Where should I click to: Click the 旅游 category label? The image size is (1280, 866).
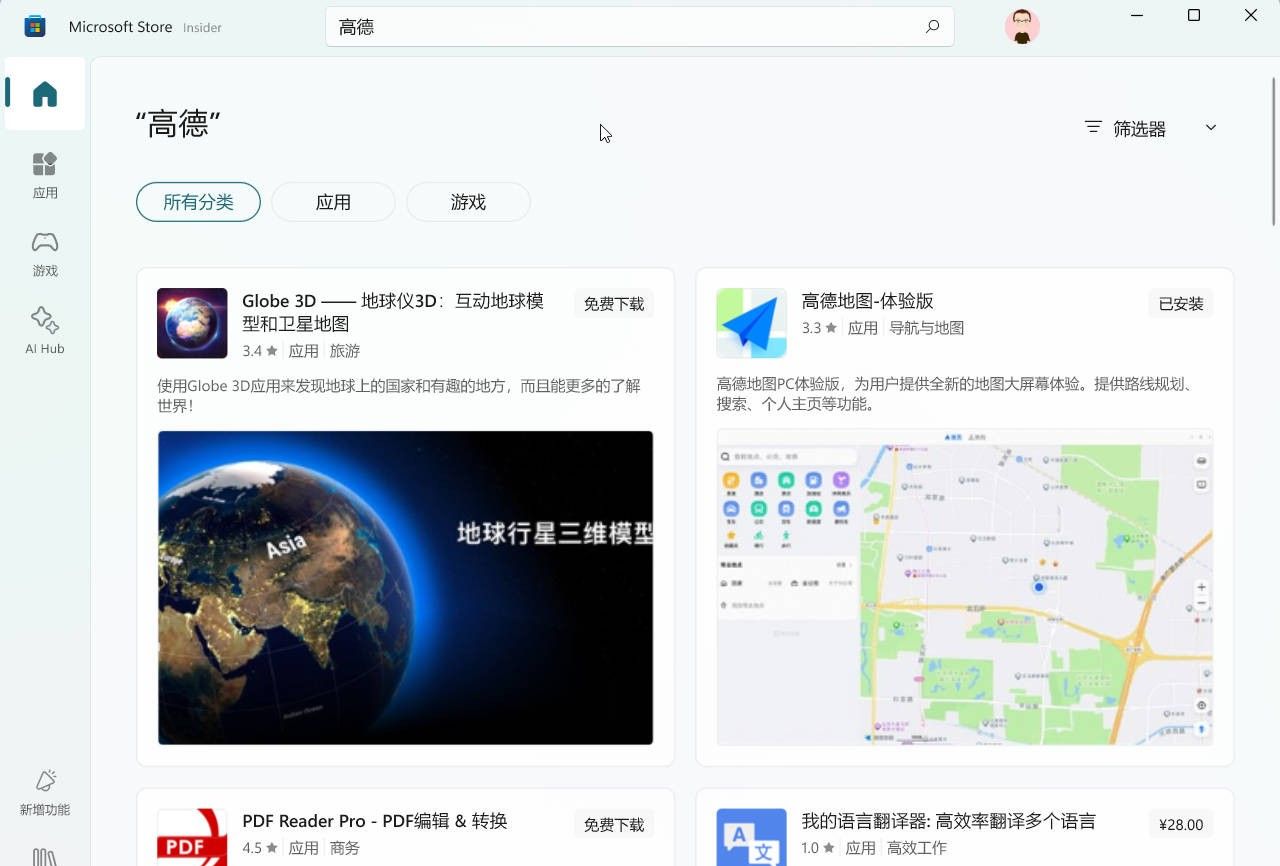pos(345,351)
